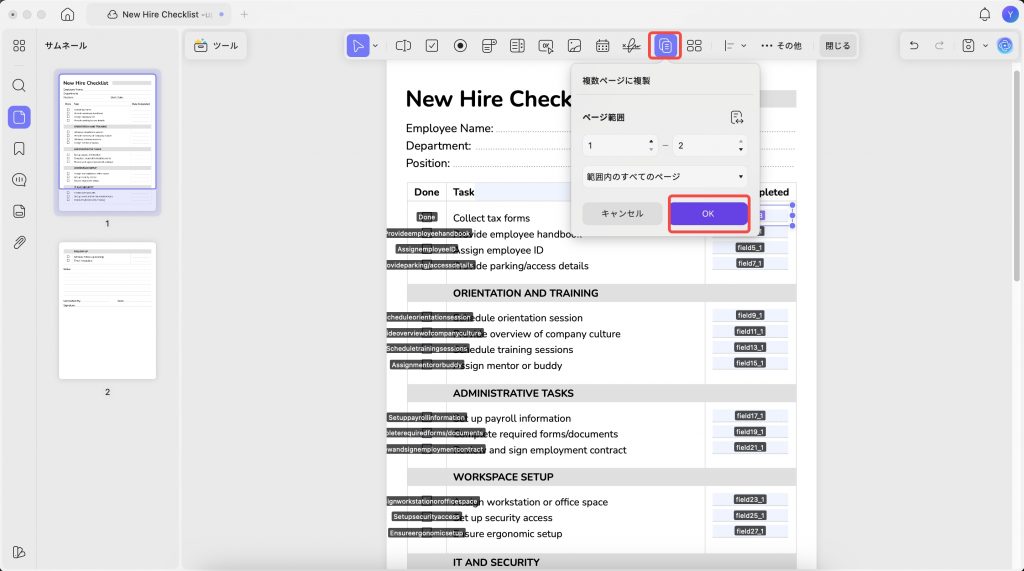Select the AssignemployeeID checkbox field
Image resolution: width=1024 pixels, height=571 pixels.
426,249
